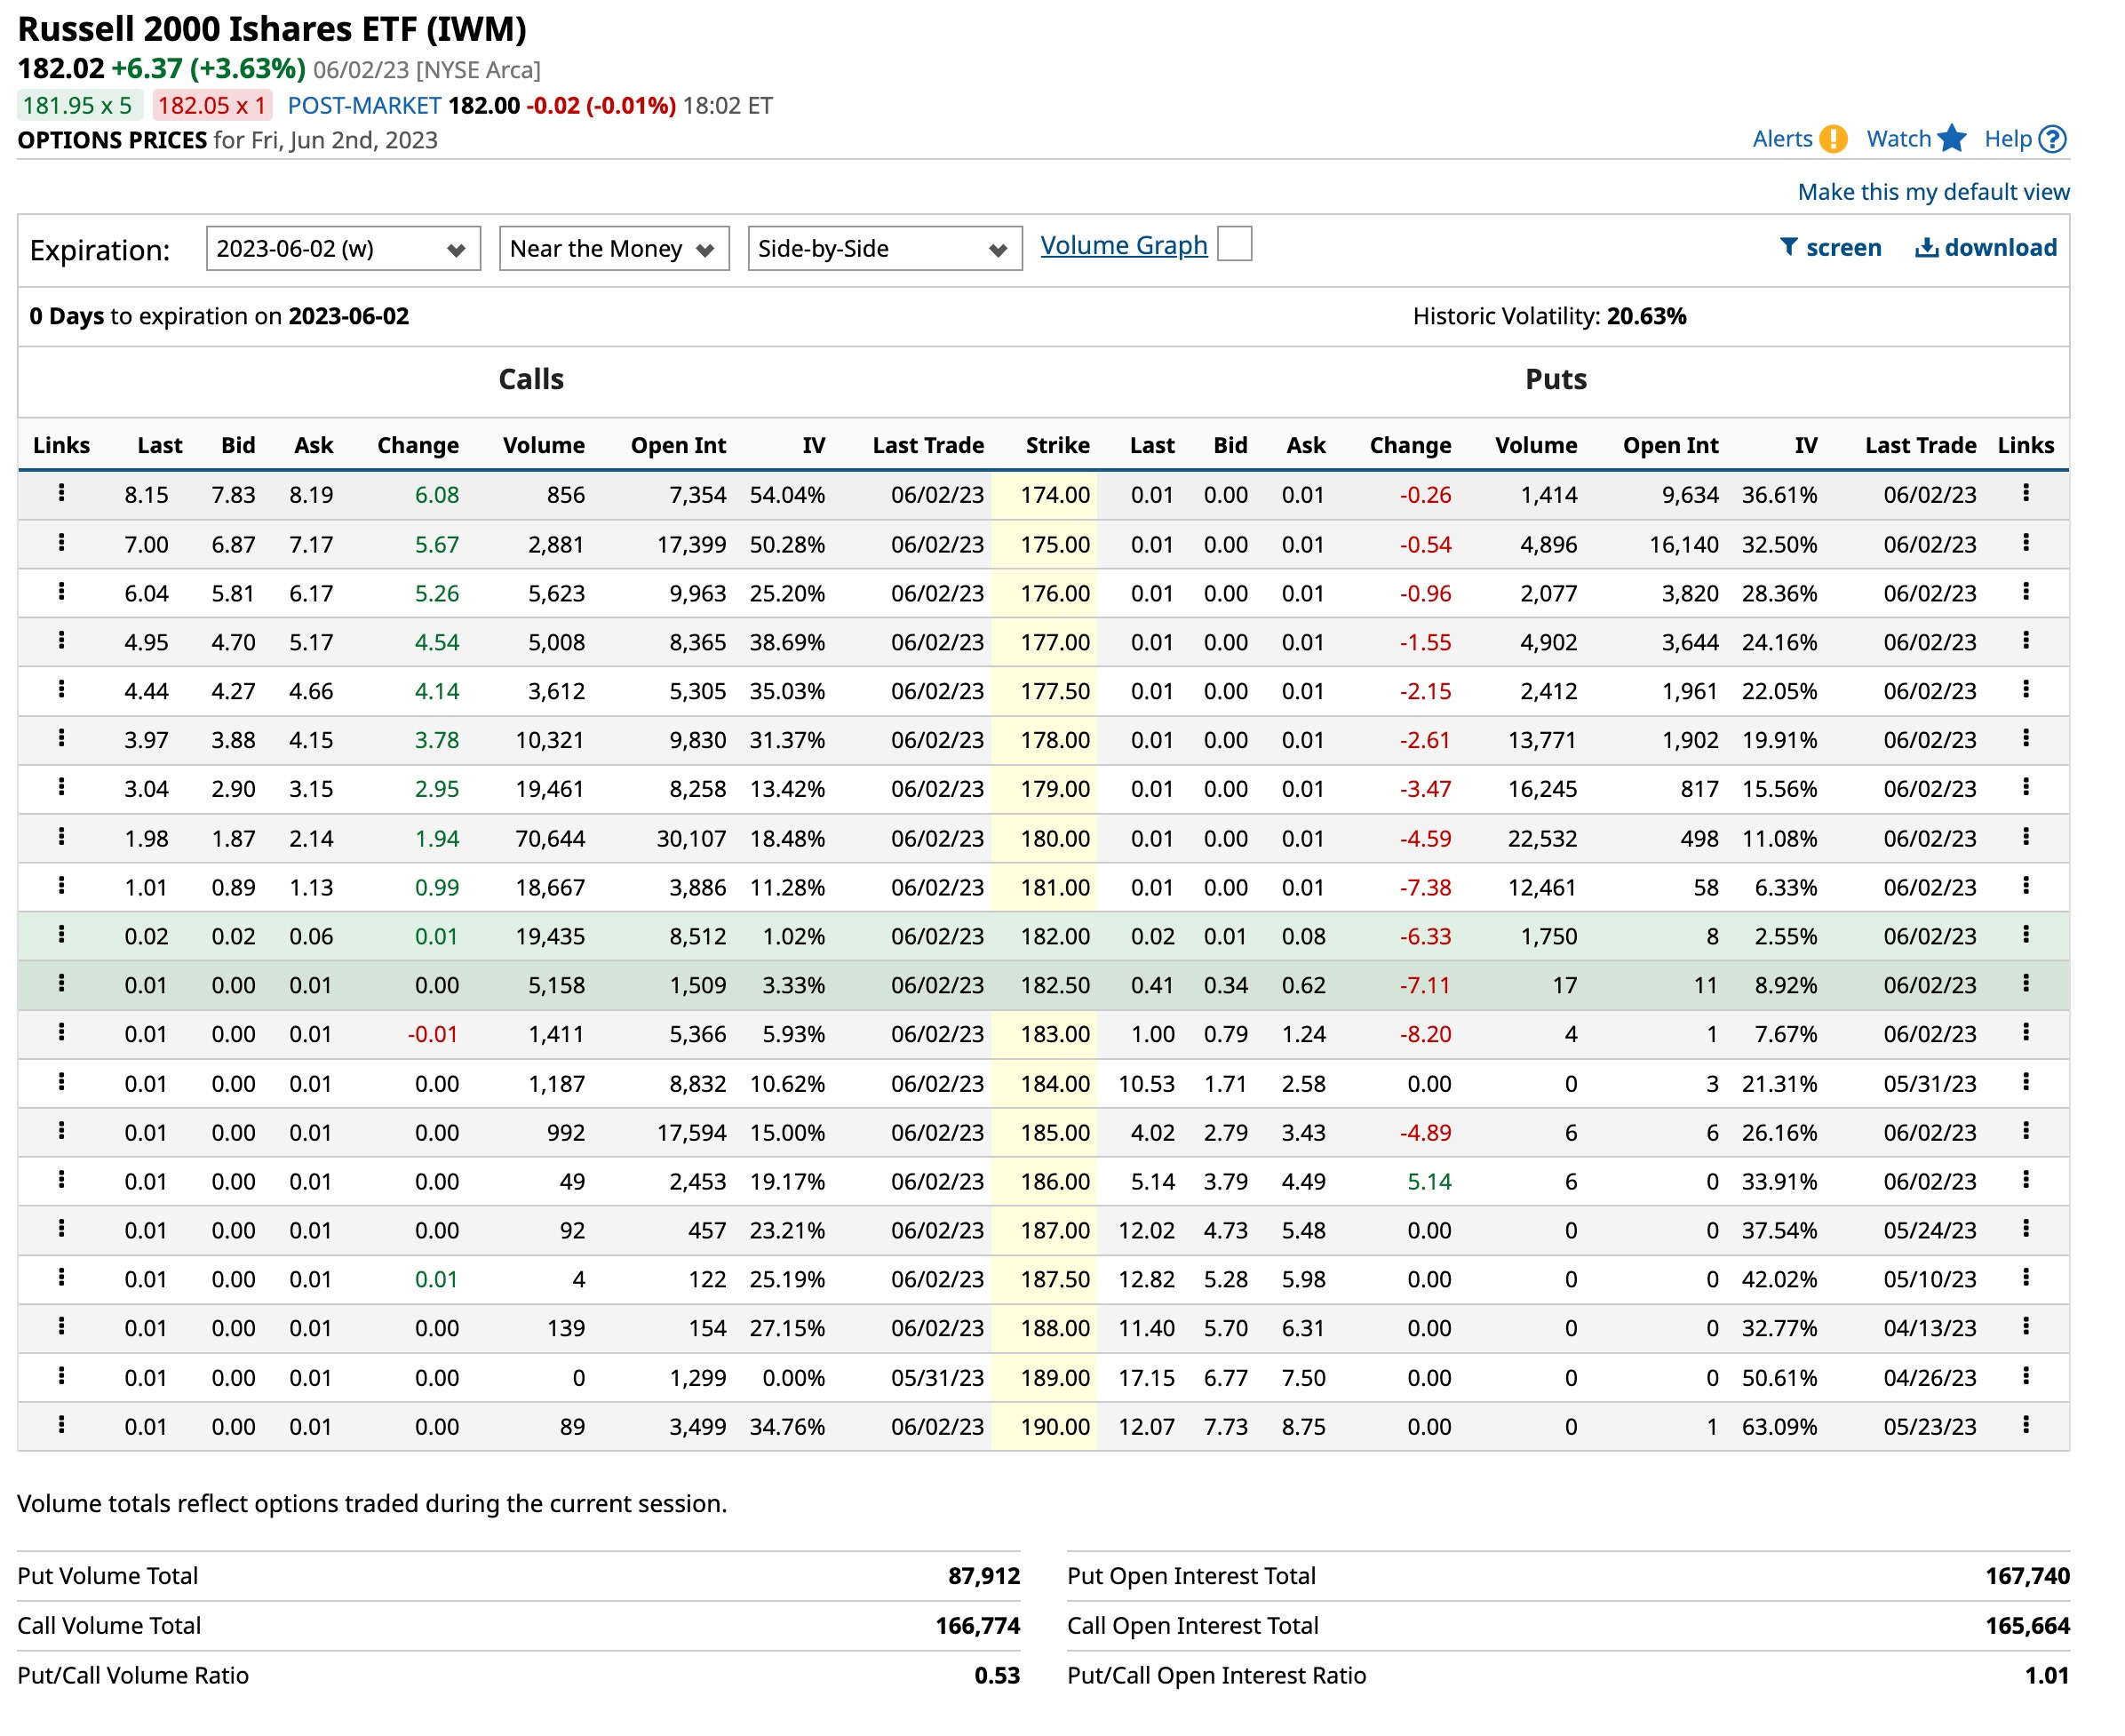Open calls links menu for 190.00 strike row
The height and width of the screenshot is (1736, 2125).
tap(62, 1425)
